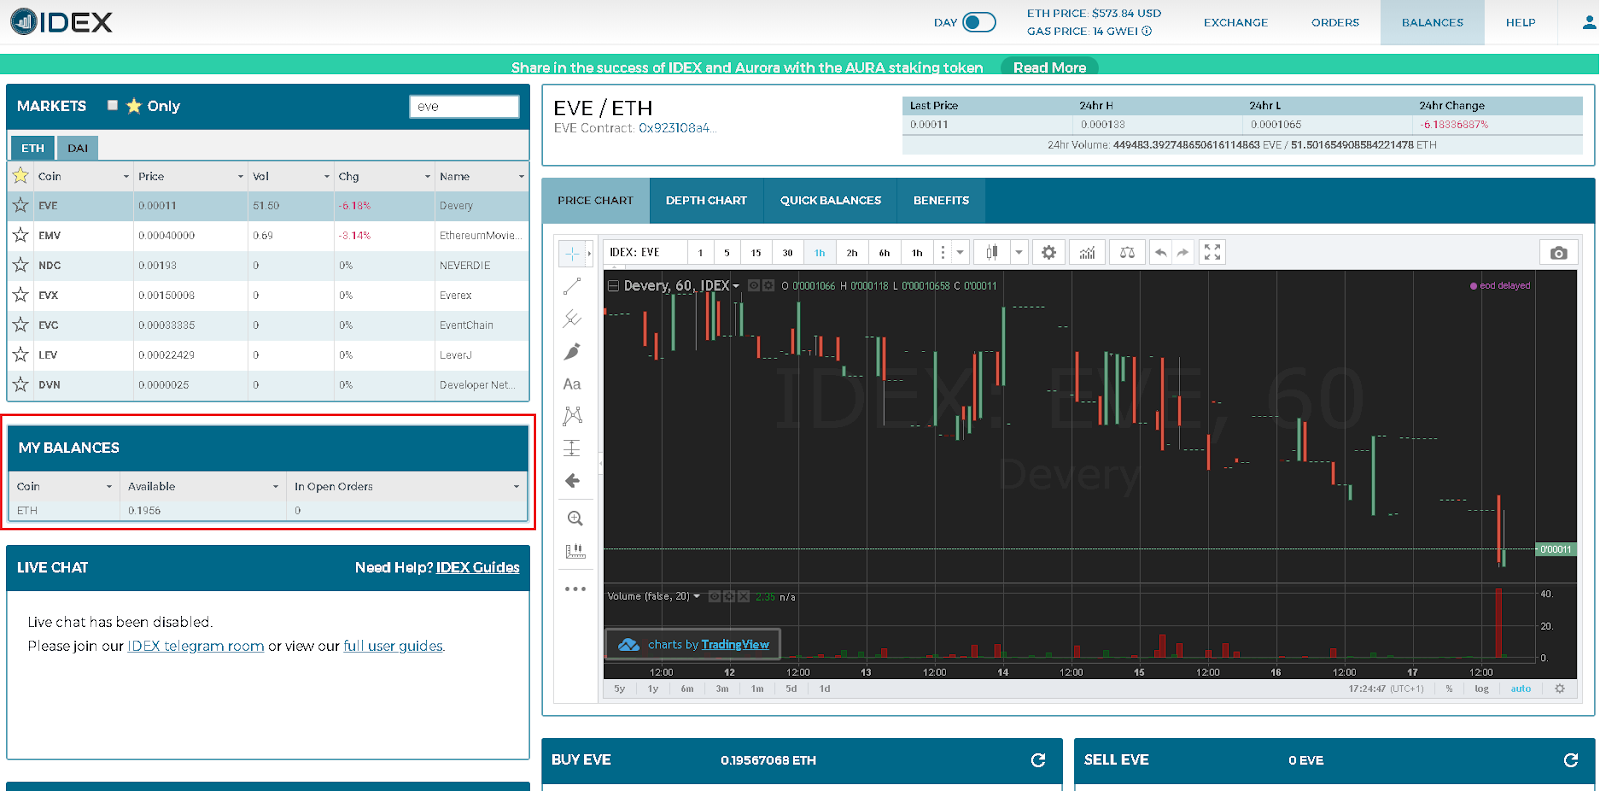Select the price range measurement tool

[572, 448]
